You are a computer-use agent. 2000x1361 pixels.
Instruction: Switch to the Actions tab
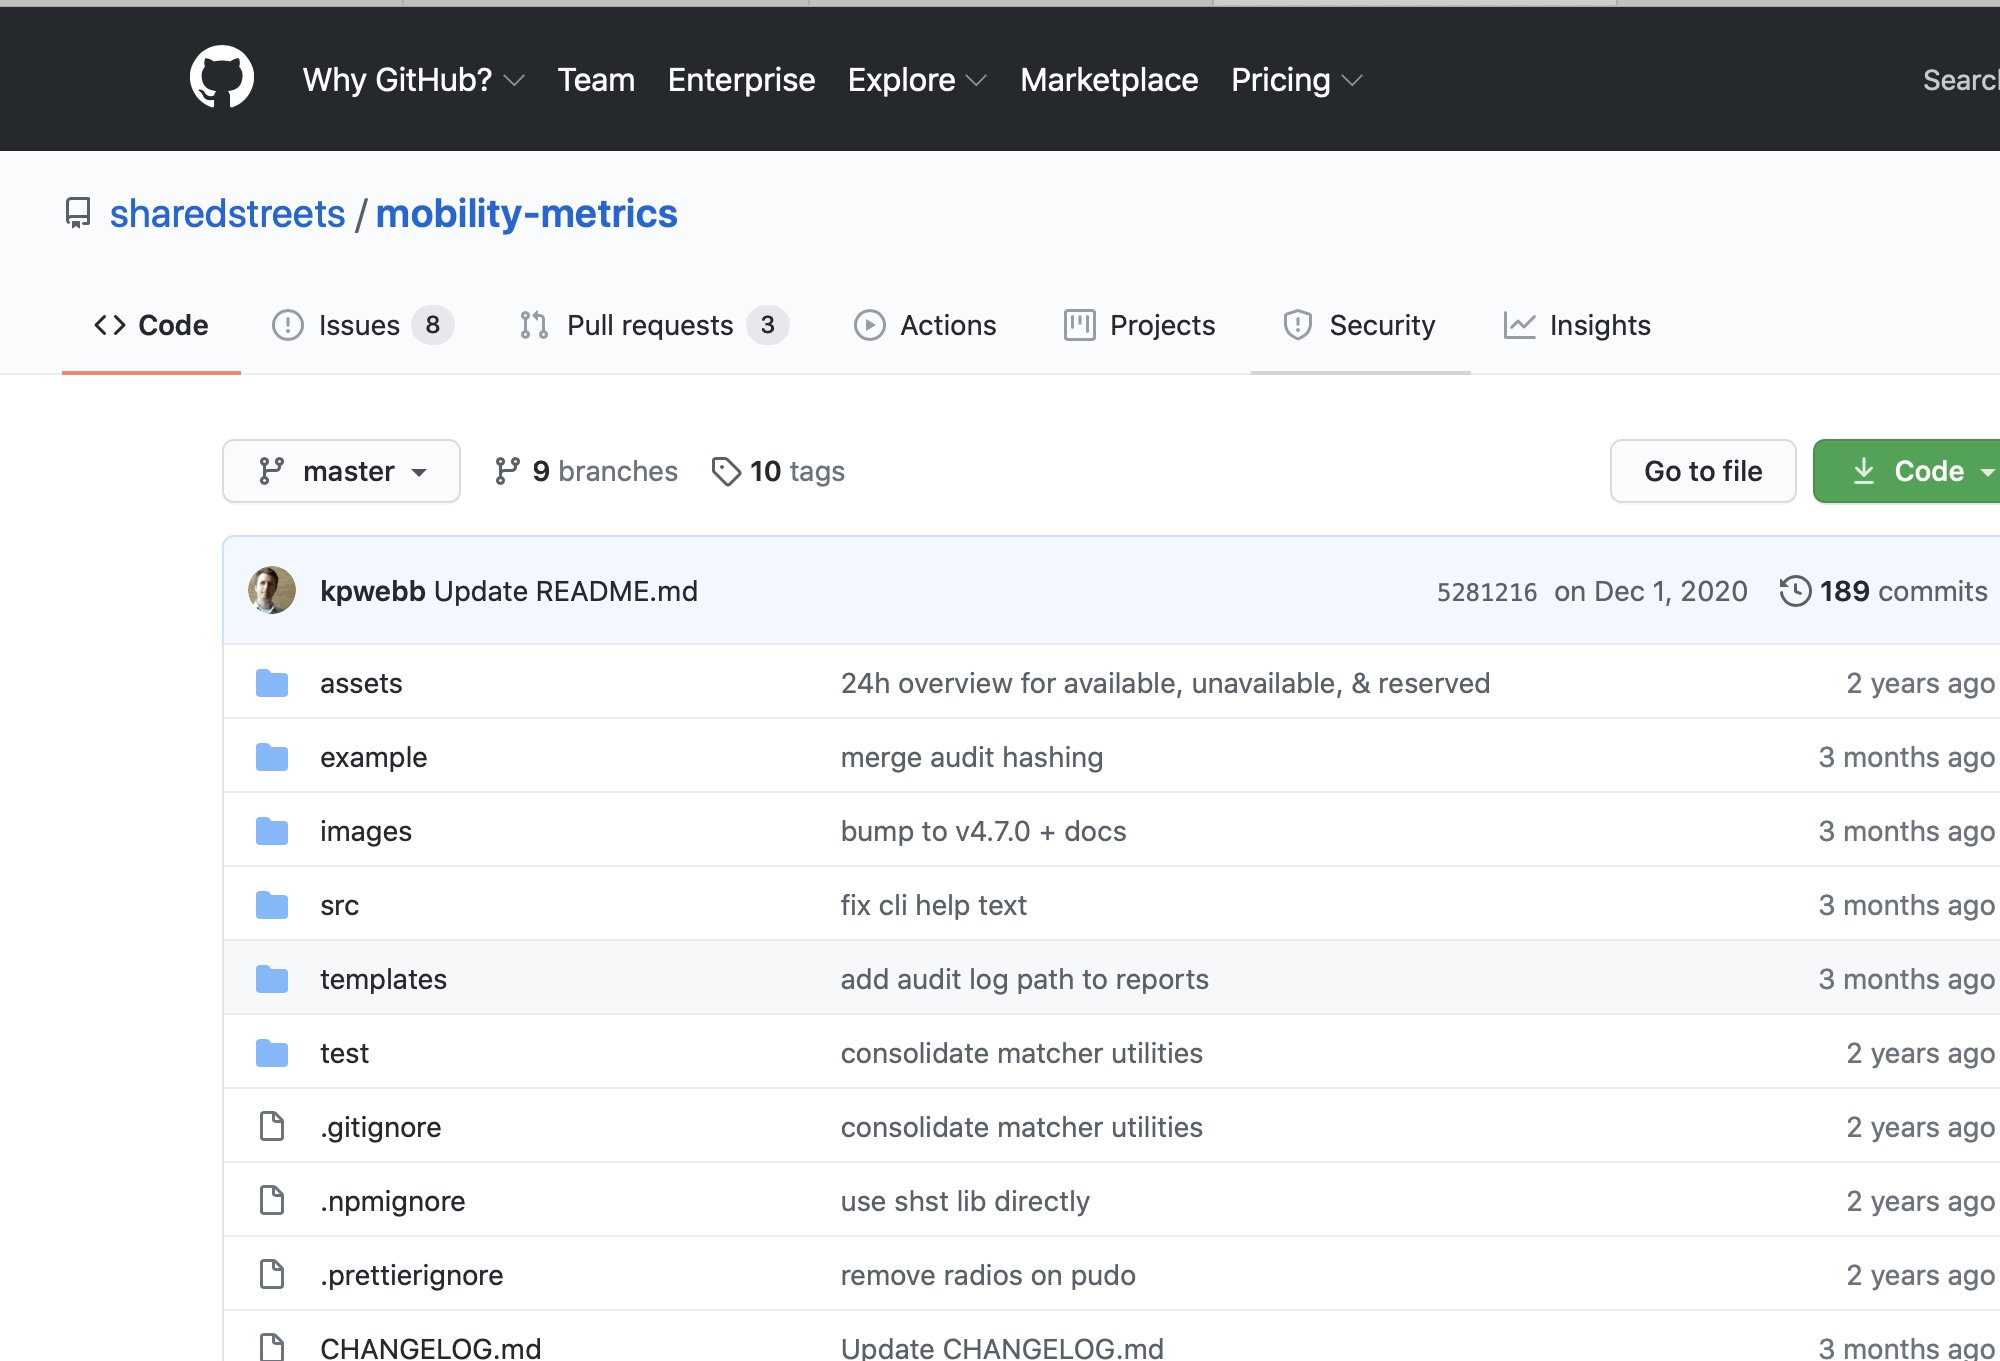[x=925, y=325]
